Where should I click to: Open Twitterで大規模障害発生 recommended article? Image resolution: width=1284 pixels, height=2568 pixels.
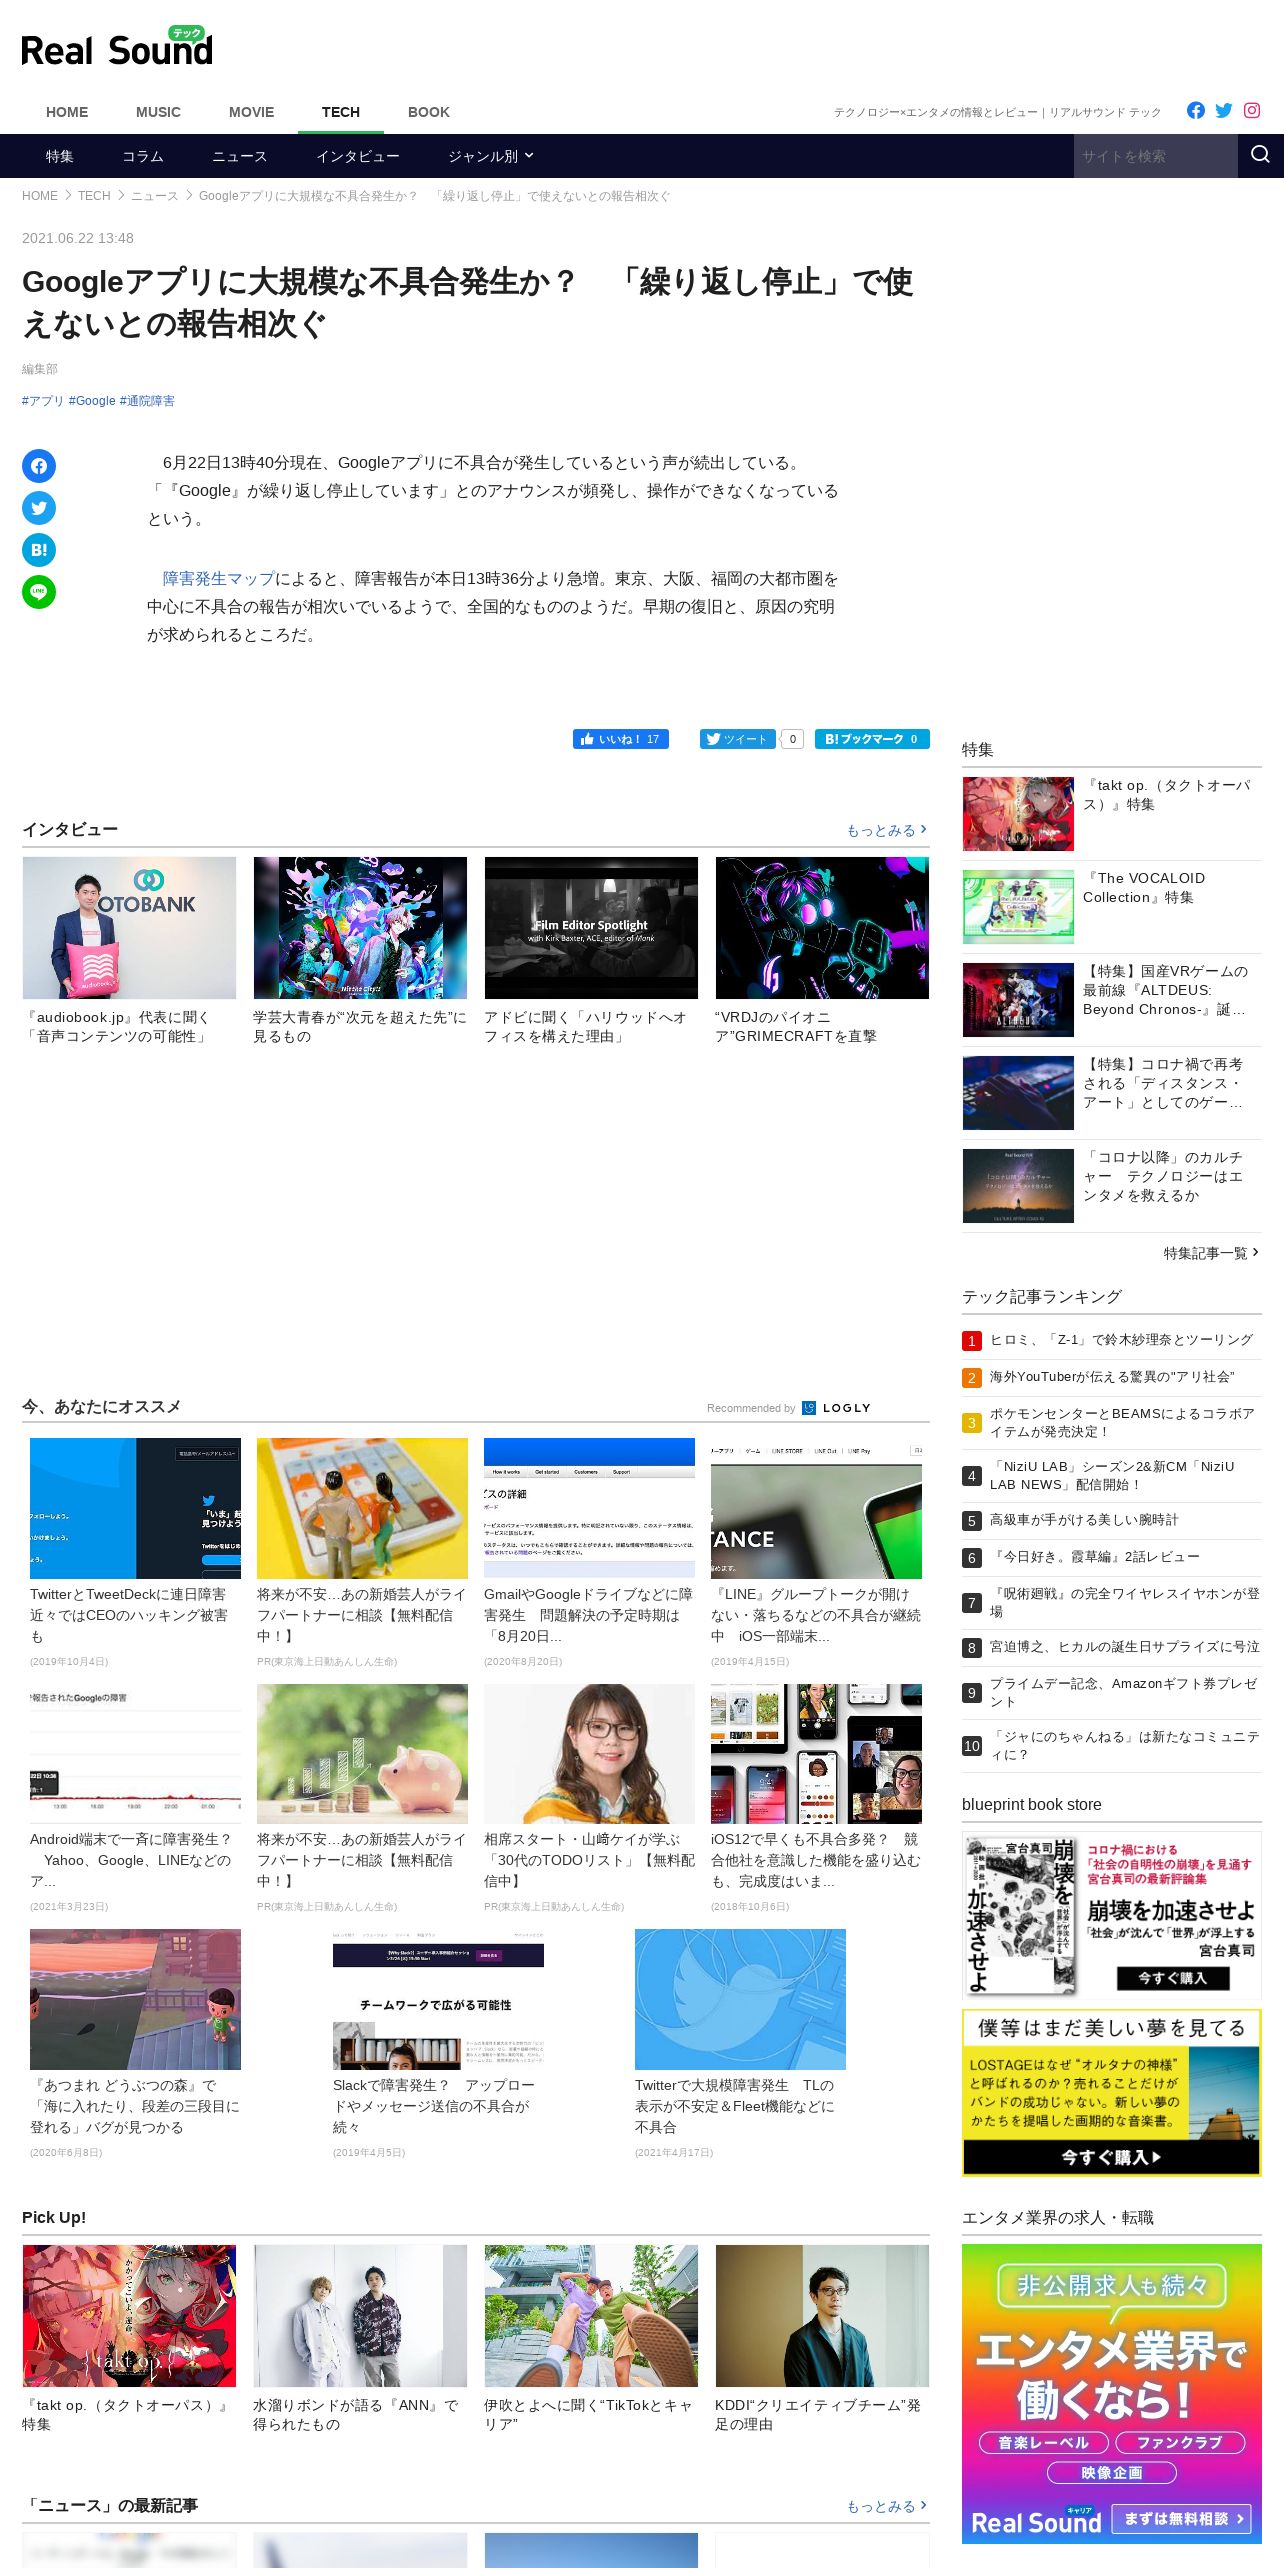740,2044
